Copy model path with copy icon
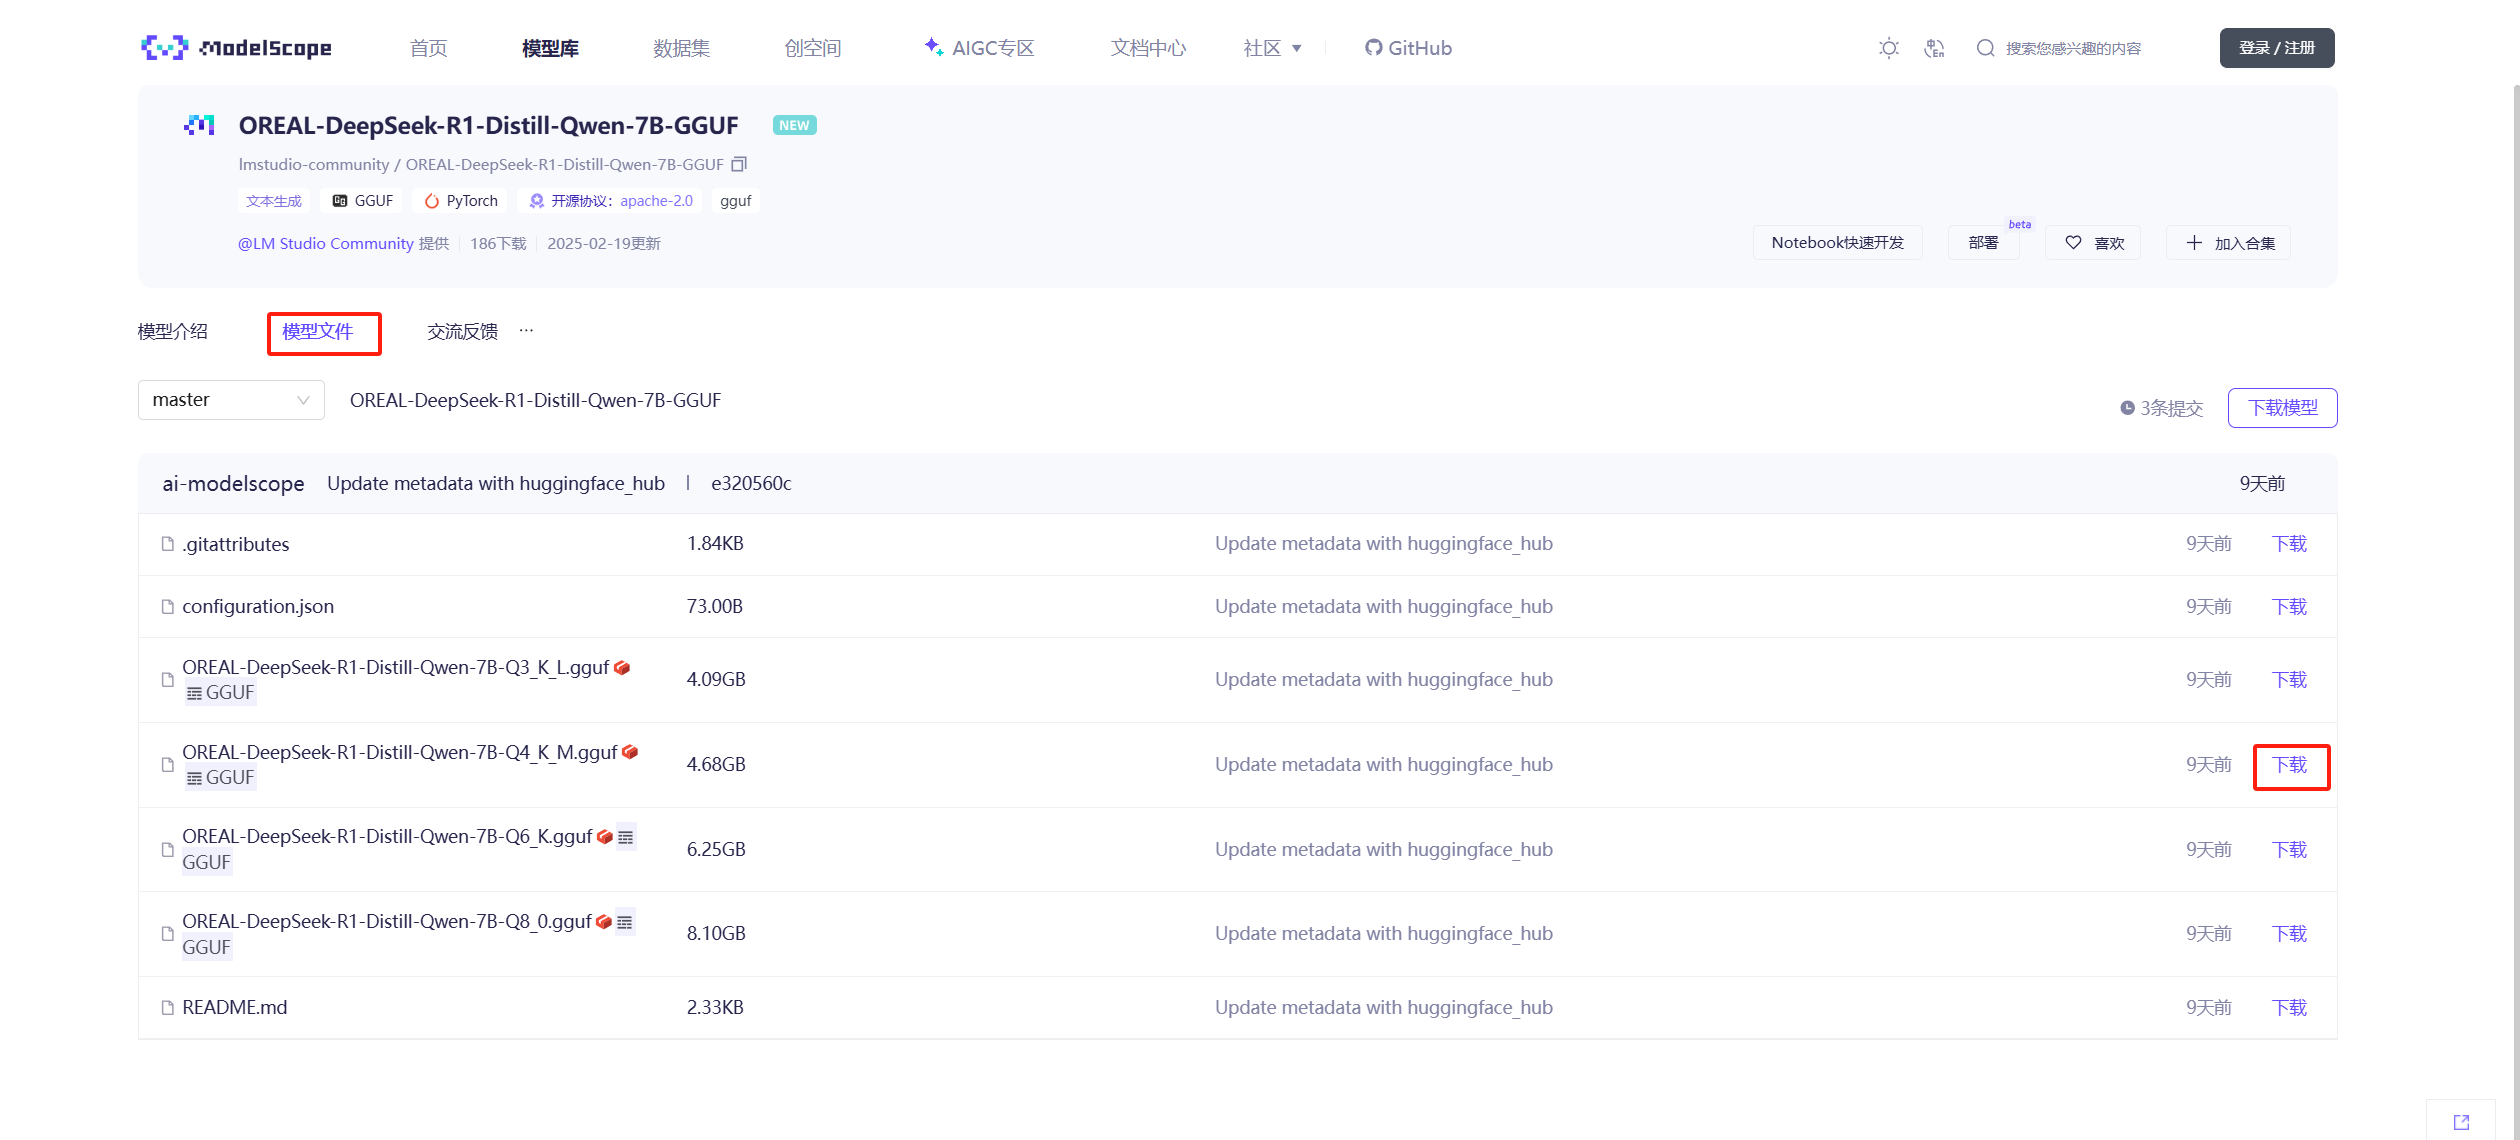Screen dimensions: 2520x1140 tap(739, 164)
